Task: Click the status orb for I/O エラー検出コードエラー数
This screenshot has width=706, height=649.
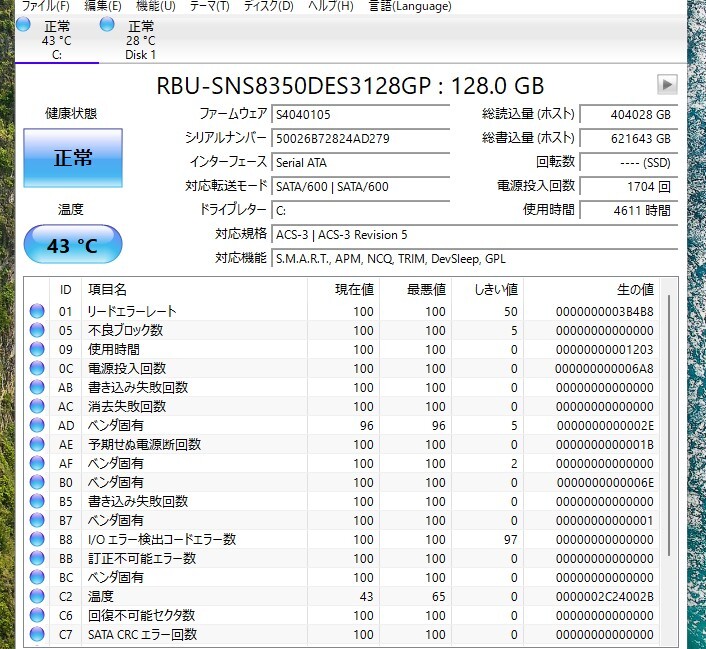Action: [38, 540]
